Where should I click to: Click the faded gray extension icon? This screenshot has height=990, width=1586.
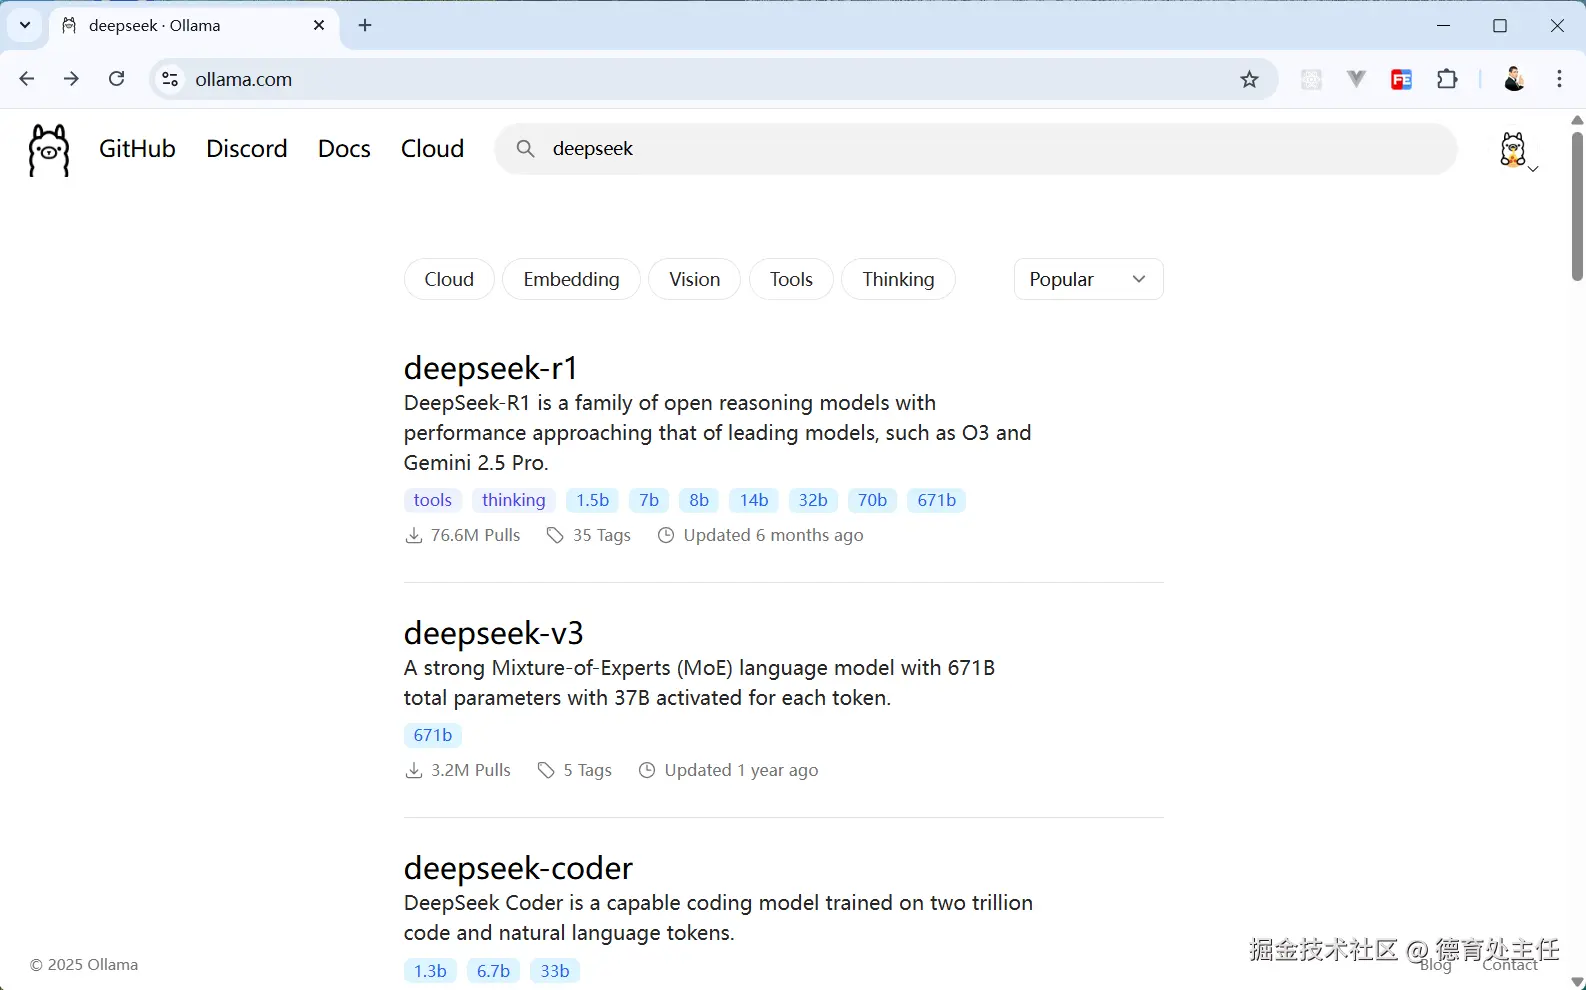click(x=1311, y=79)
